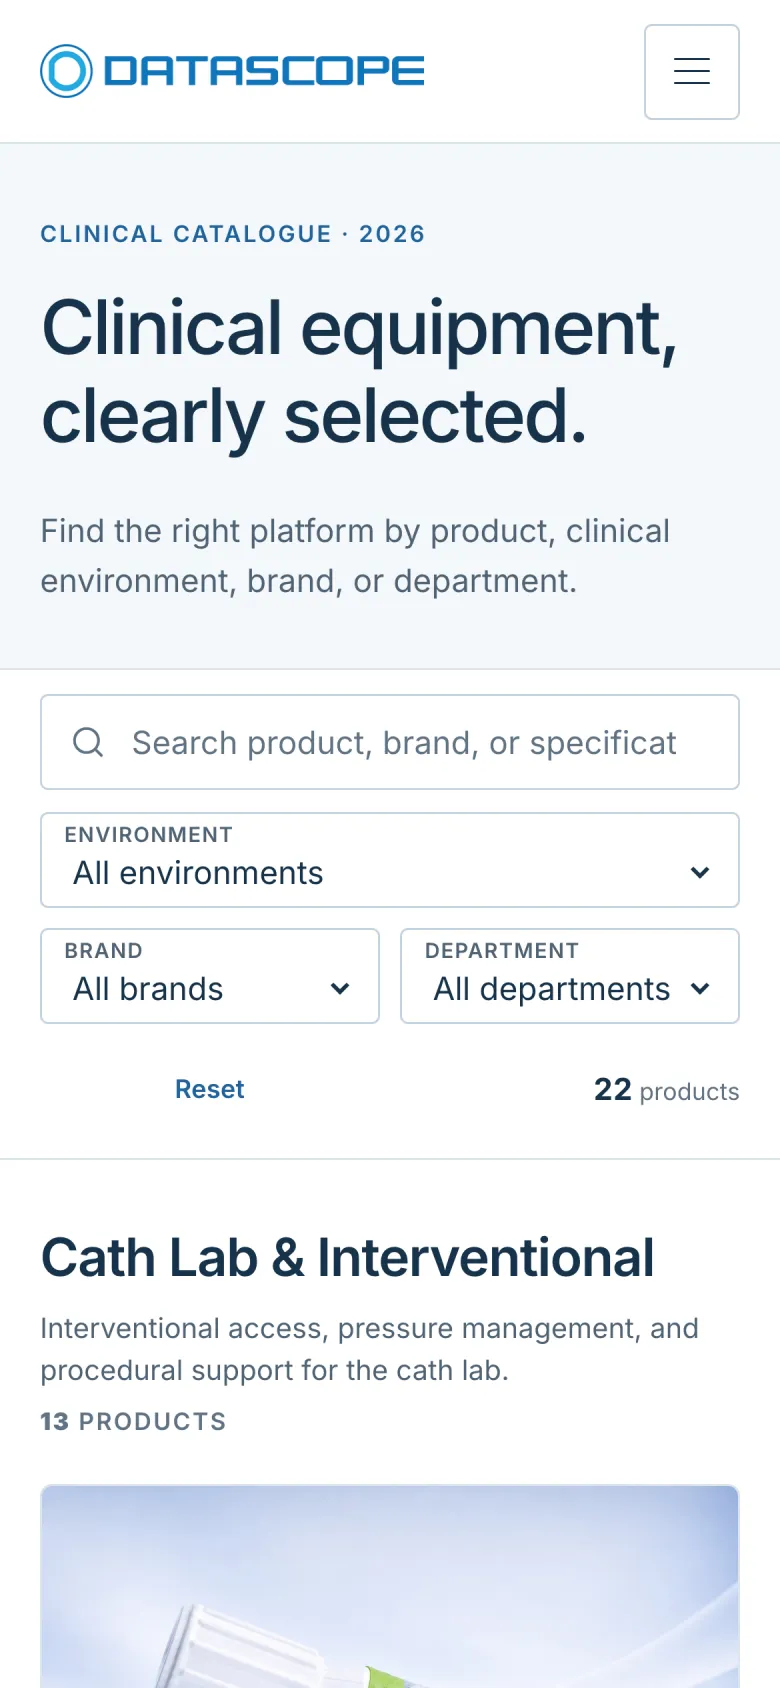Click the Interventional access description paragraph
The image size is (780, 1688).
tap(369, 1349)
